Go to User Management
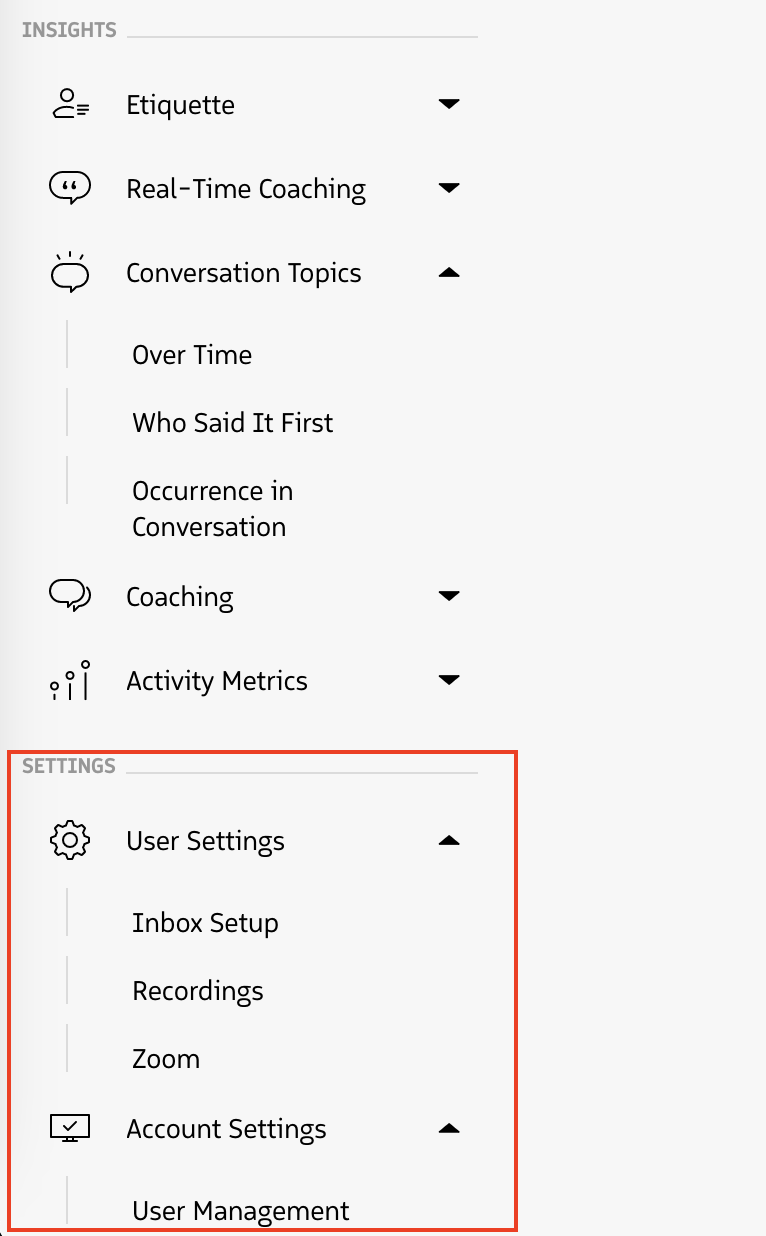Viewport: 766px width, 1236px height. tap(240, 1210)
